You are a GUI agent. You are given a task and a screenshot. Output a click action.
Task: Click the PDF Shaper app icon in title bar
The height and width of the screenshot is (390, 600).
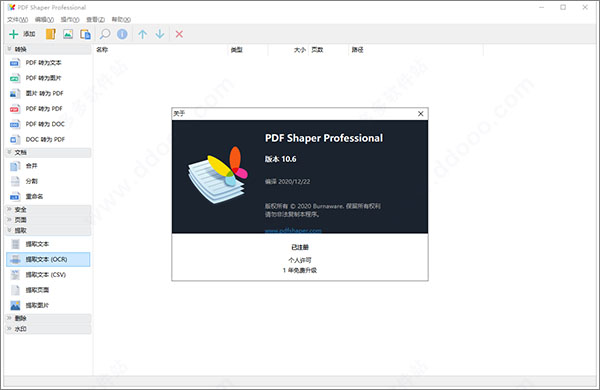pyautogui.click(x=11, y=7)
